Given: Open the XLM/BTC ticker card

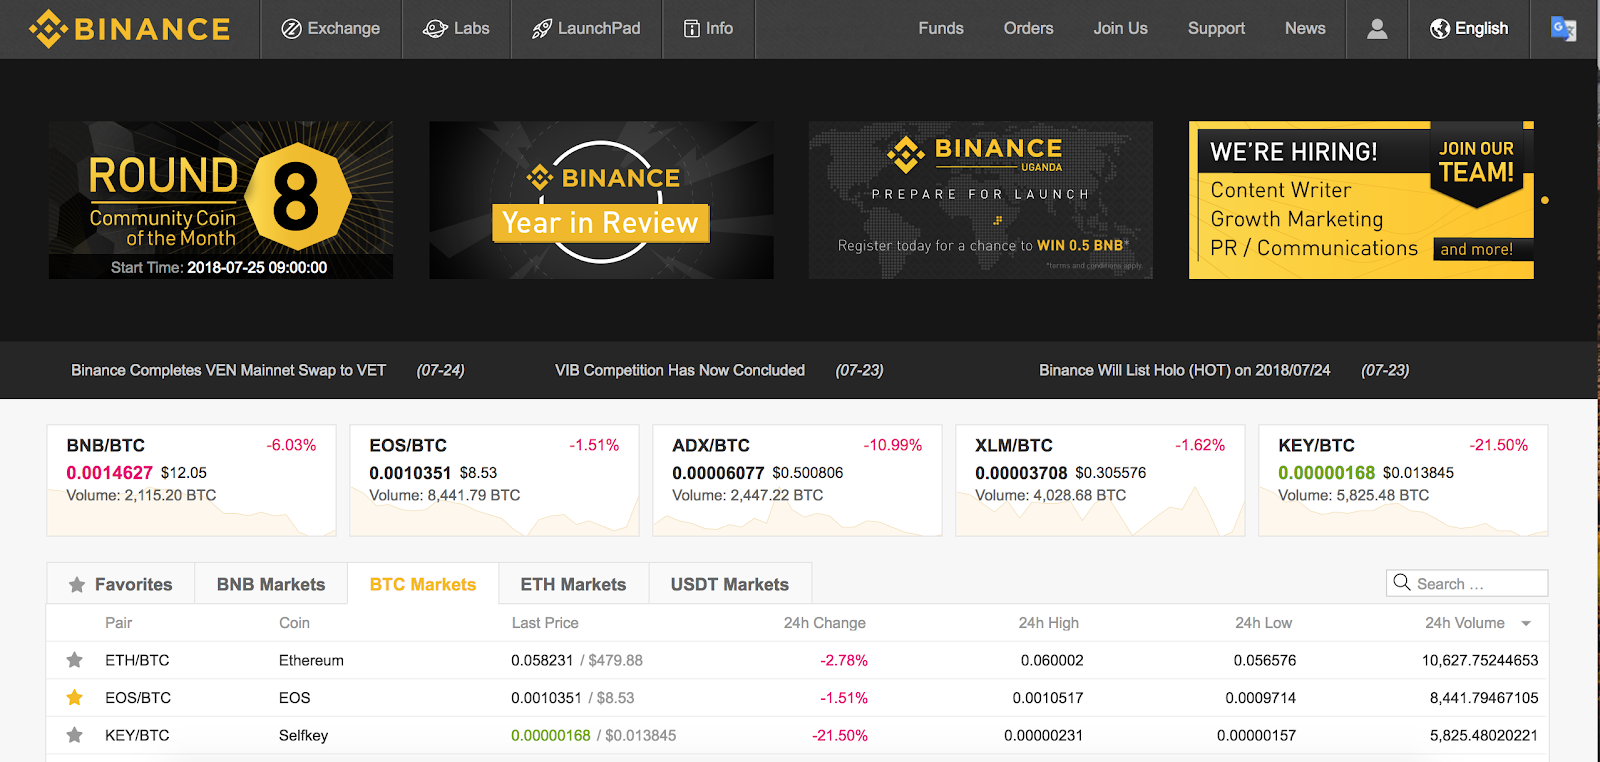Looking at the screenshot, I should click(x=1100, y=480).
